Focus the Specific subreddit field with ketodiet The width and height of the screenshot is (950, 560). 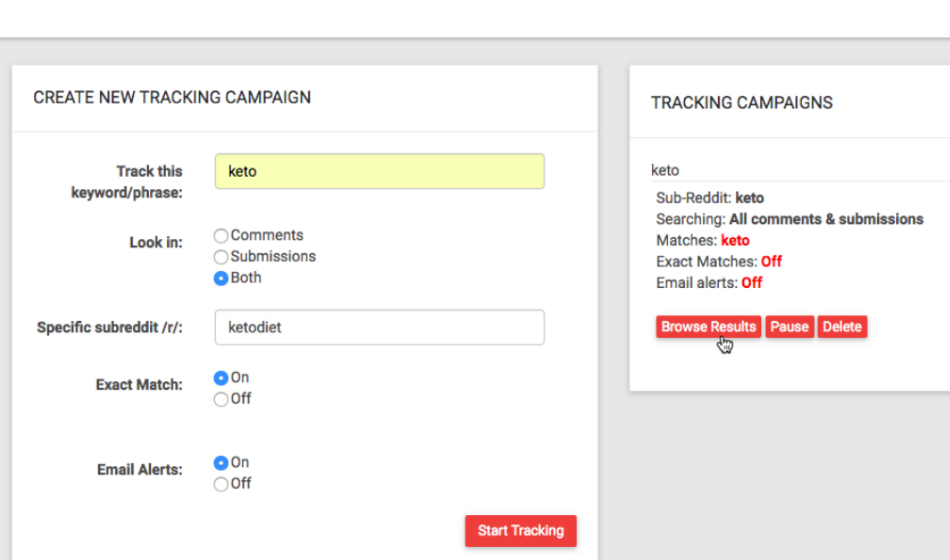(x=379, y=327)
